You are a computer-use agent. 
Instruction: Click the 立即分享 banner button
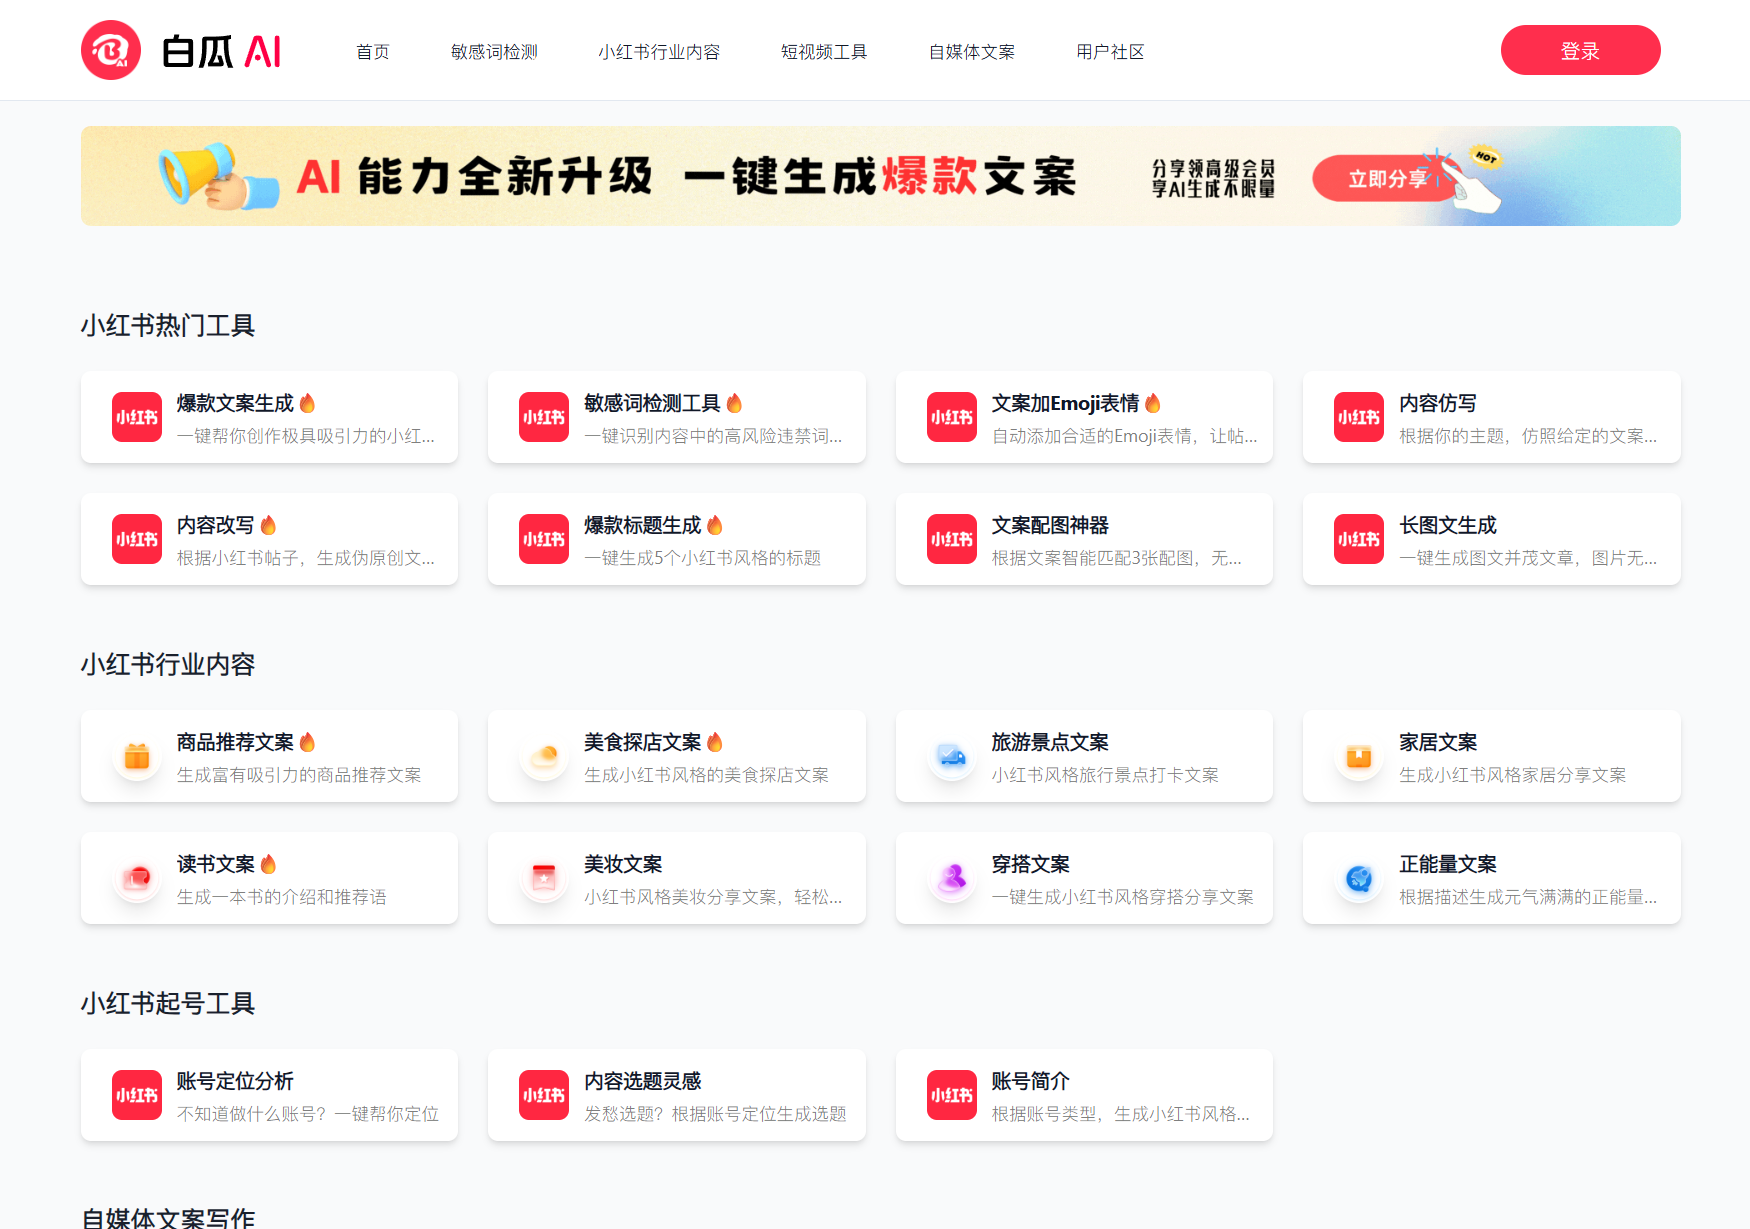click(1387, 179)
